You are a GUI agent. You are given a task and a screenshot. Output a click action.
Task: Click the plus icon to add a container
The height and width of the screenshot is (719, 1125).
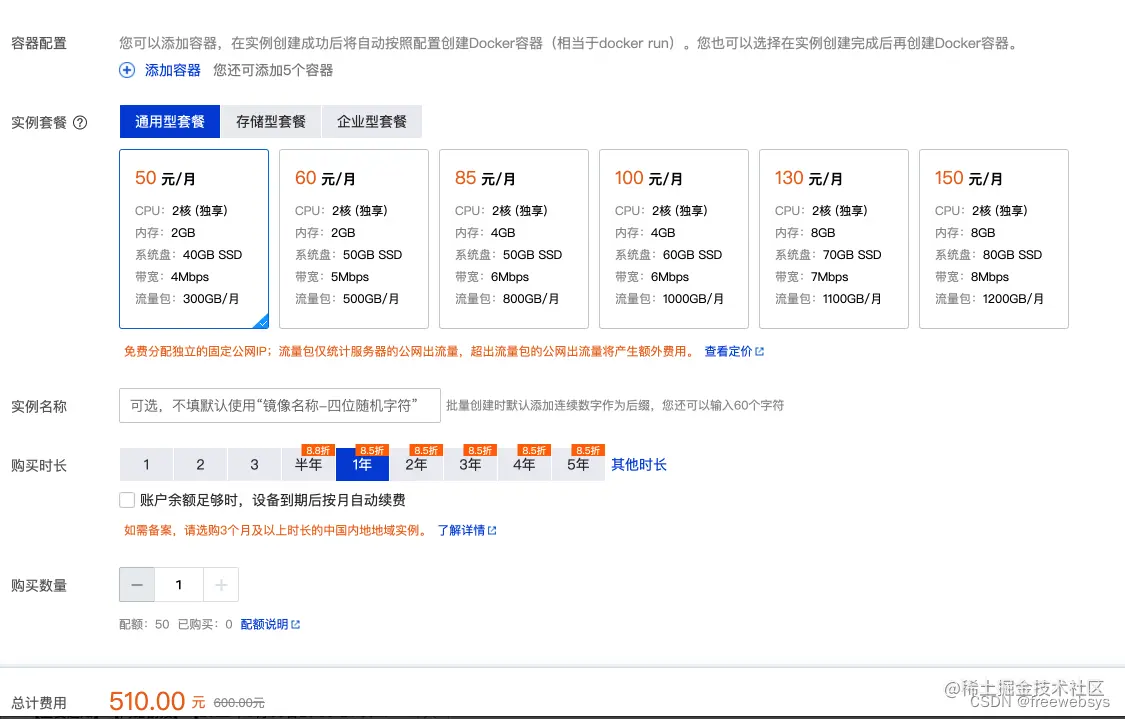[126, 70]
